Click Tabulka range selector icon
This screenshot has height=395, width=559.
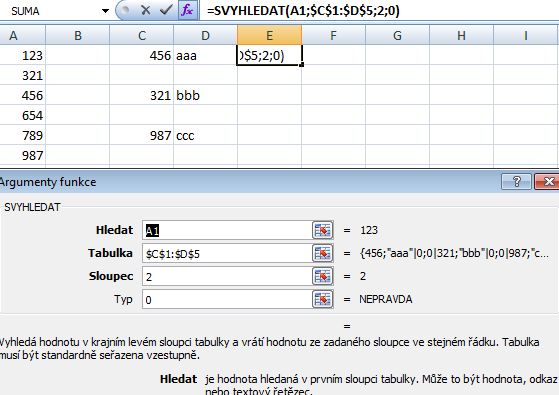[323, 253]
